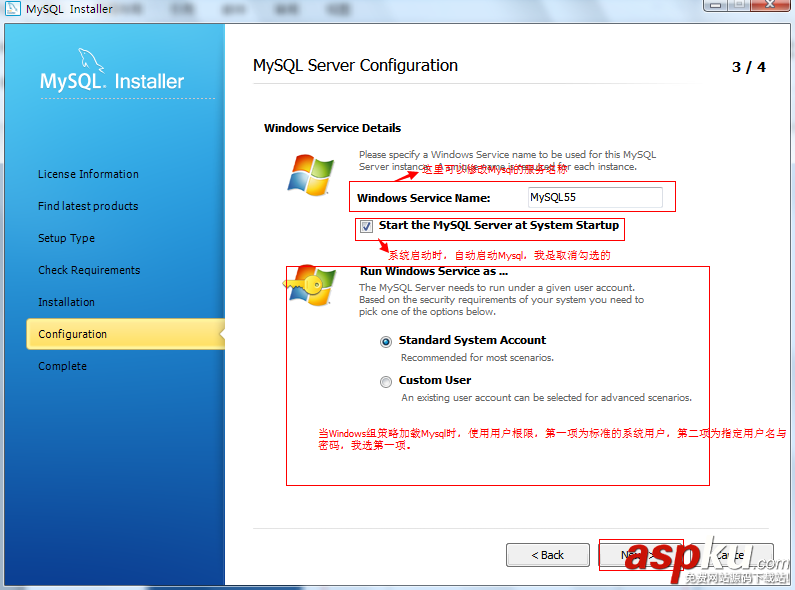
Task: Select the Installation step in sidebar
Action: point(66,302)
